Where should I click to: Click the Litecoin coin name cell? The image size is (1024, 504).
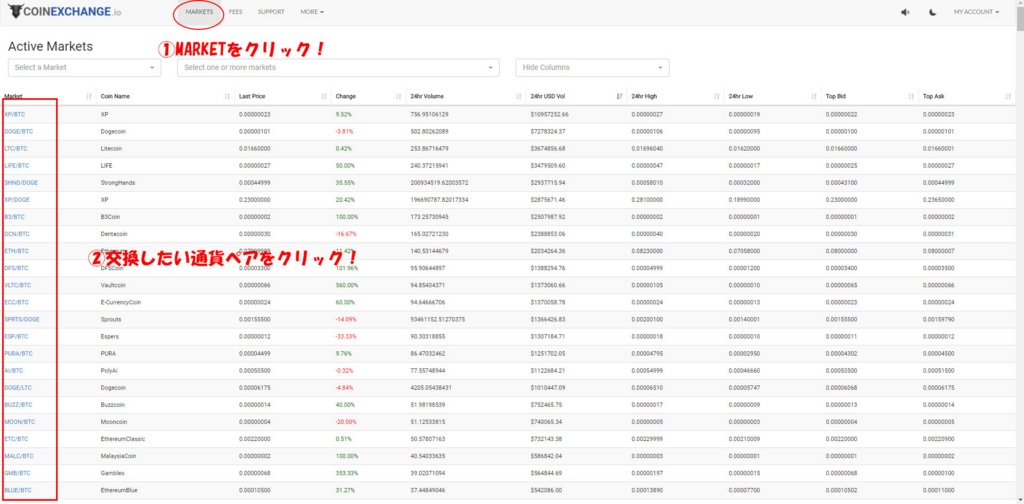111,148
